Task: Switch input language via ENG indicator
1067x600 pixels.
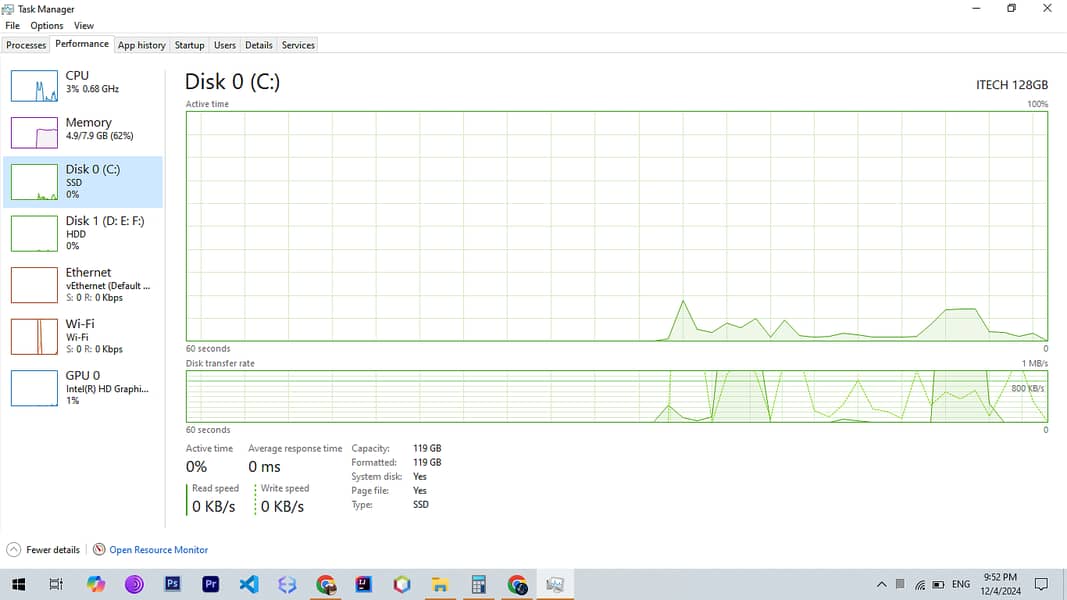Action: pos(961,584)
